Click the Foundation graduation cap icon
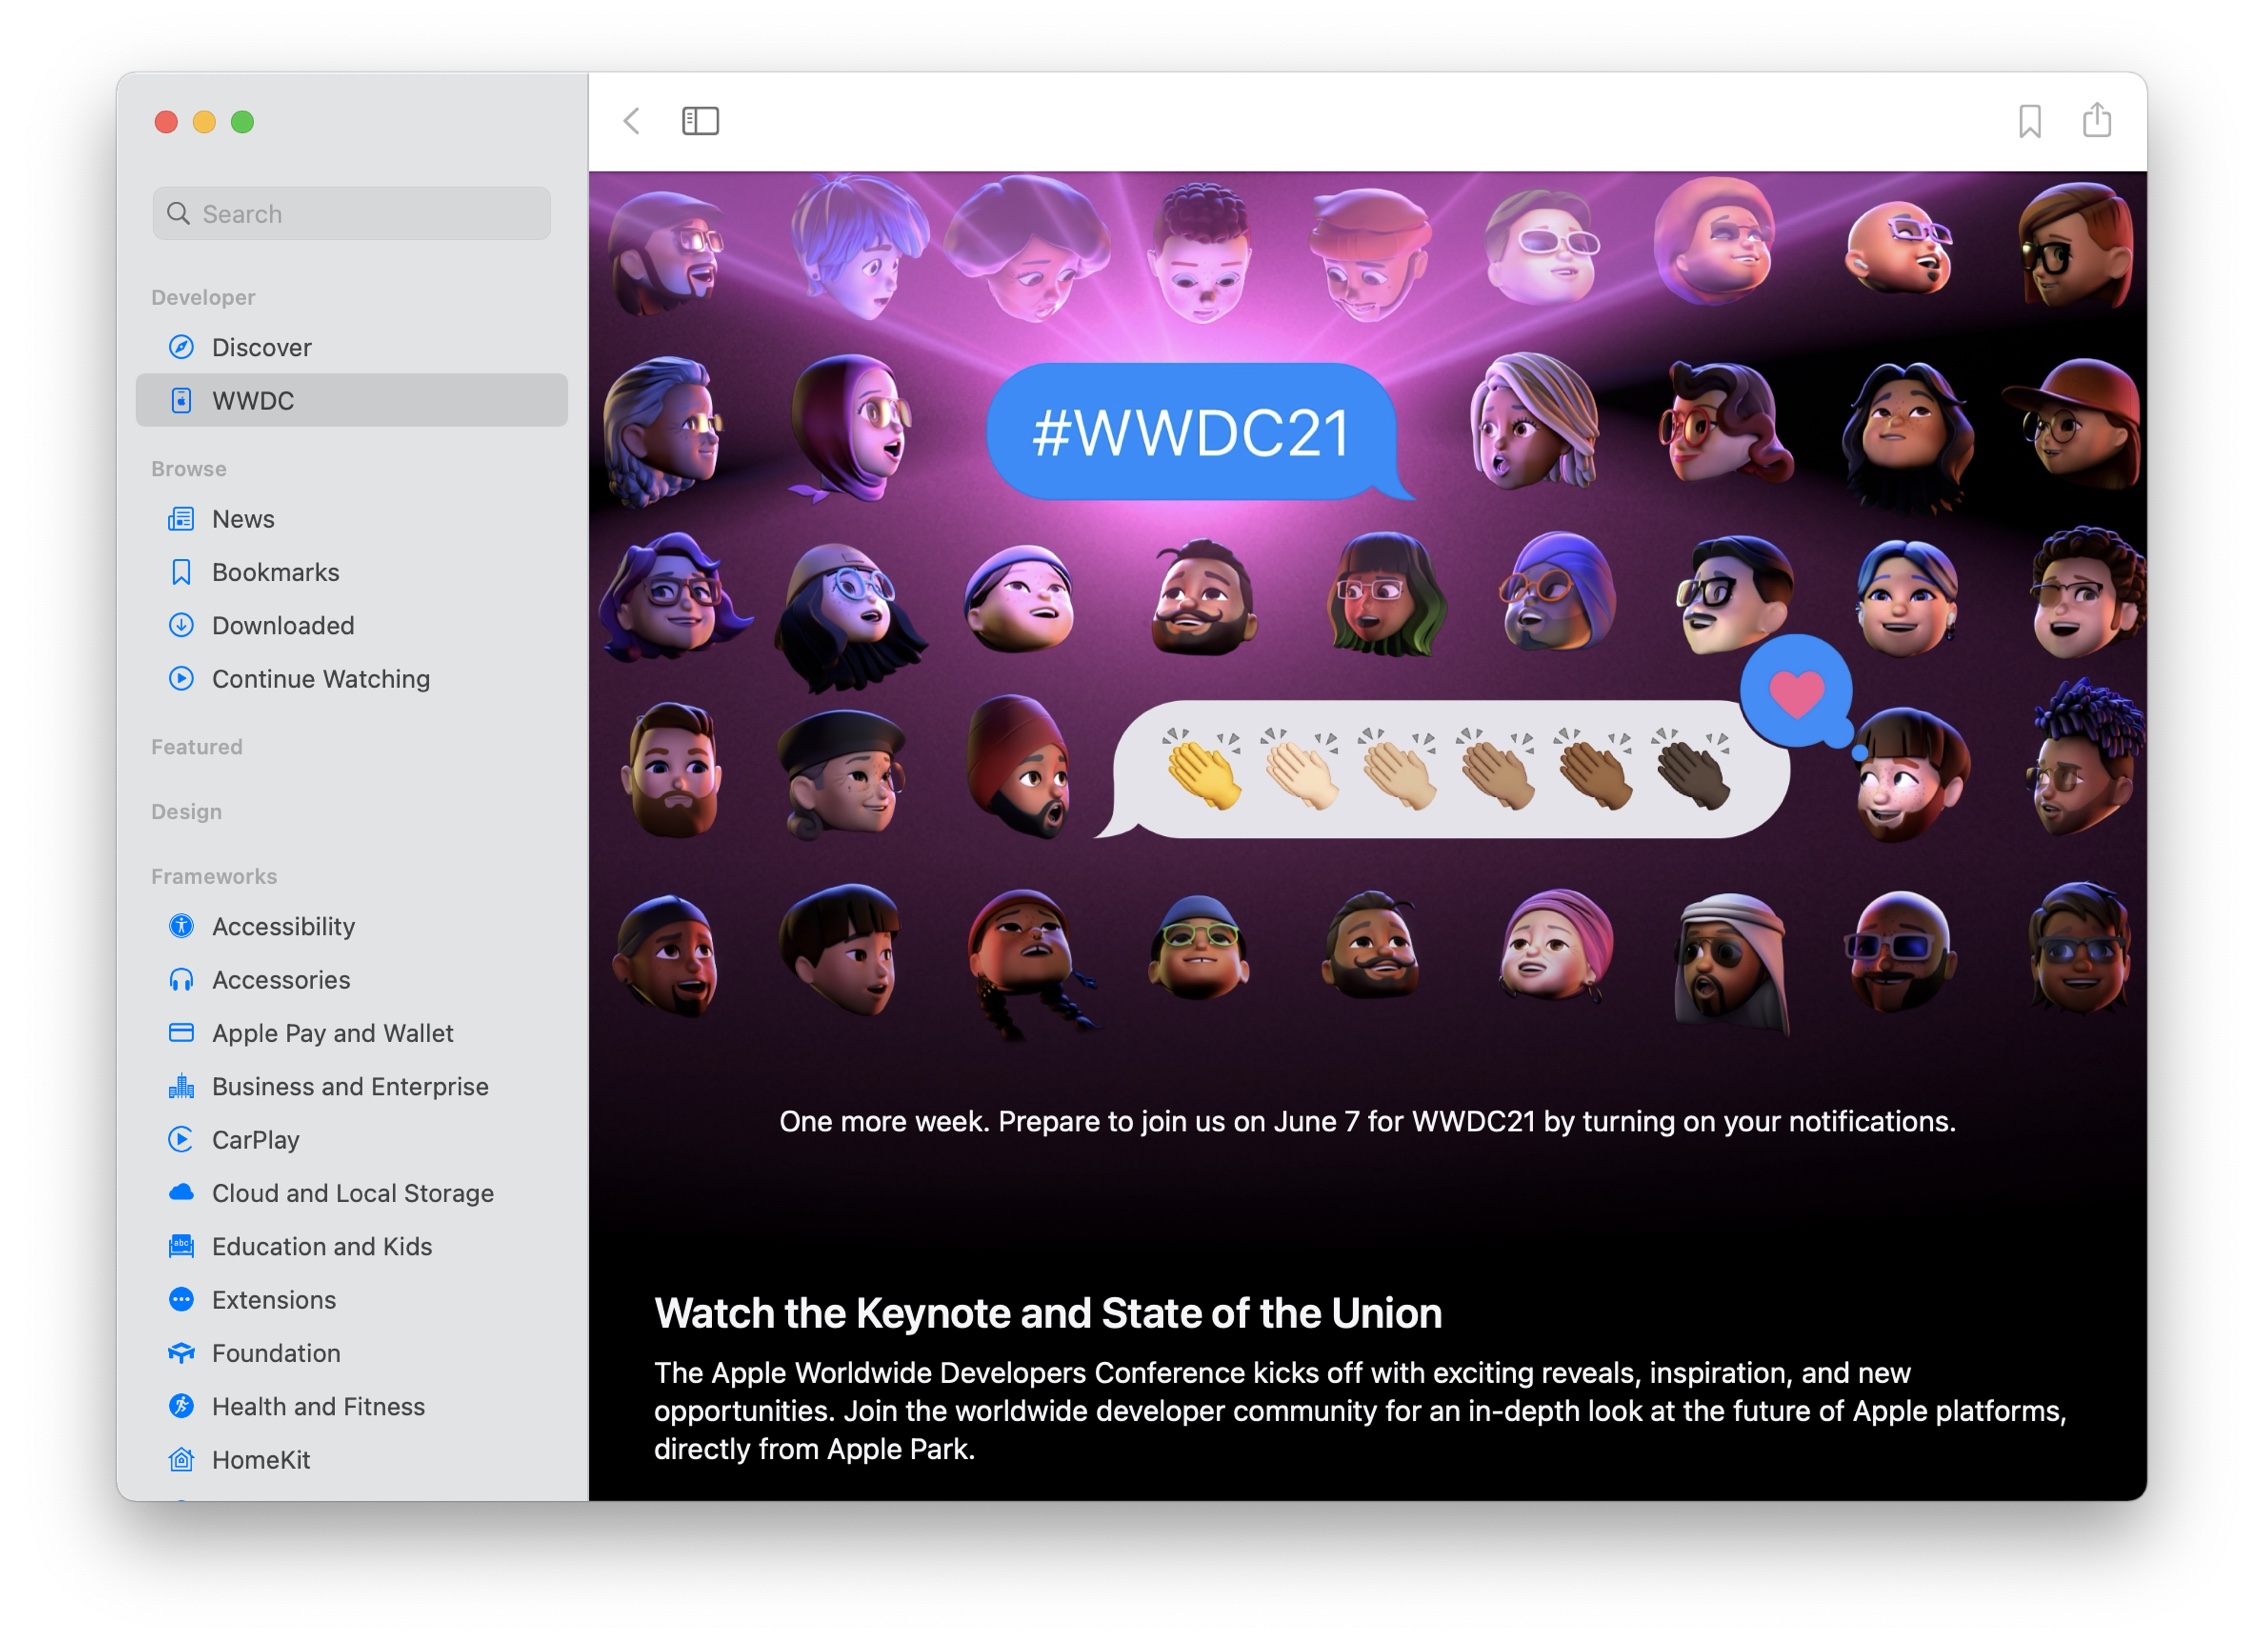The image size is (2264, 1642). click(181, 1353)
